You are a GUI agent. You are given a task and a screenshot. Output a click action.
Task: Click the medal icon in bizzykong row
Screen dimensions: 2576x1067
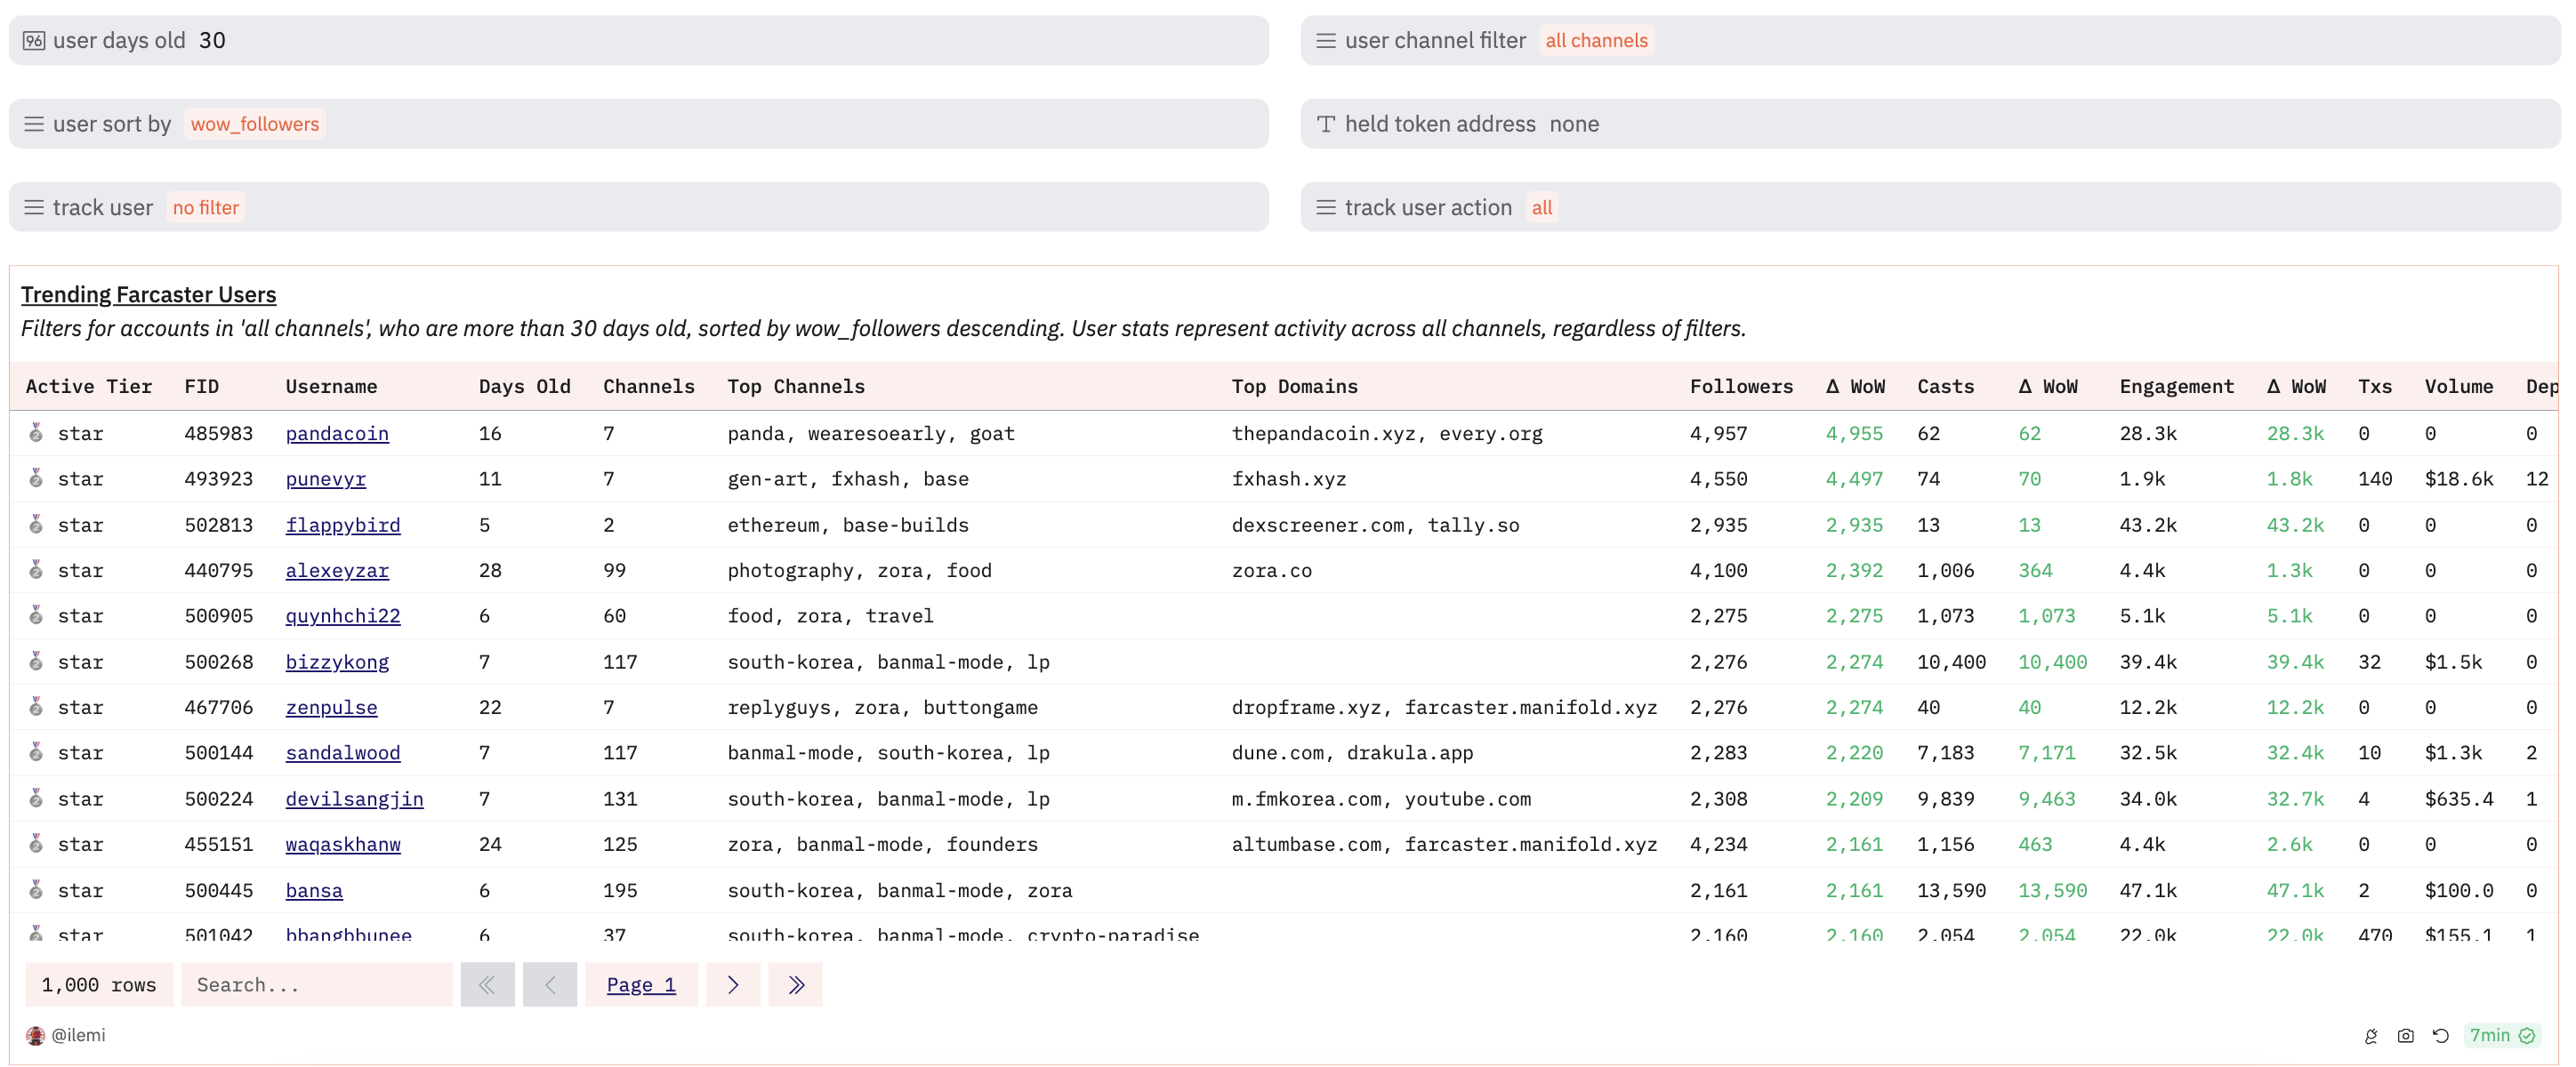[x=36, y=661]
